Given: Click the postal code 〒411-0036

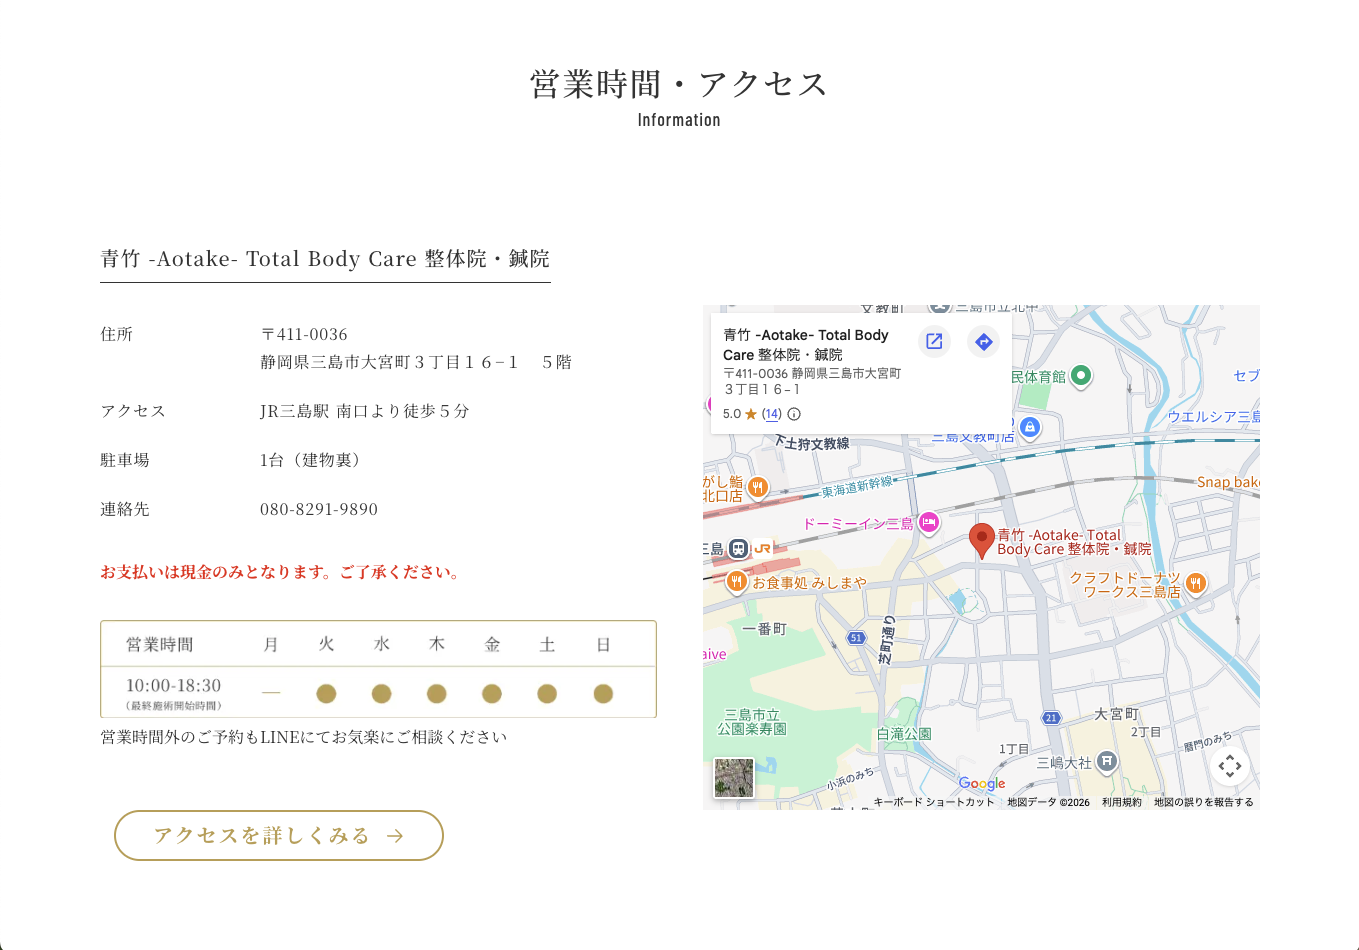Looking at the screenshot, I should [x=304, y=334].
